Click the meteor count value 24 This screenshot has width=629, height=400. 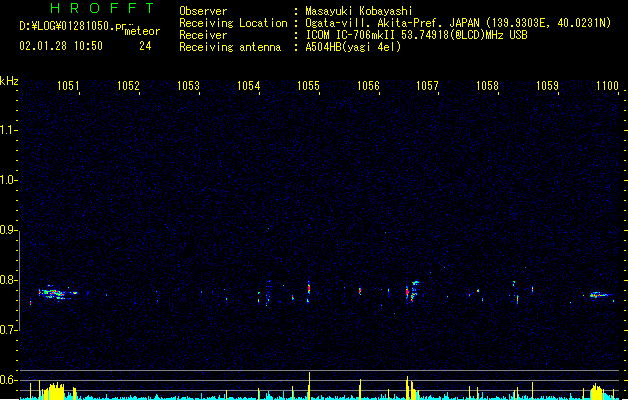pyautogui.click(x=145, y=46)
